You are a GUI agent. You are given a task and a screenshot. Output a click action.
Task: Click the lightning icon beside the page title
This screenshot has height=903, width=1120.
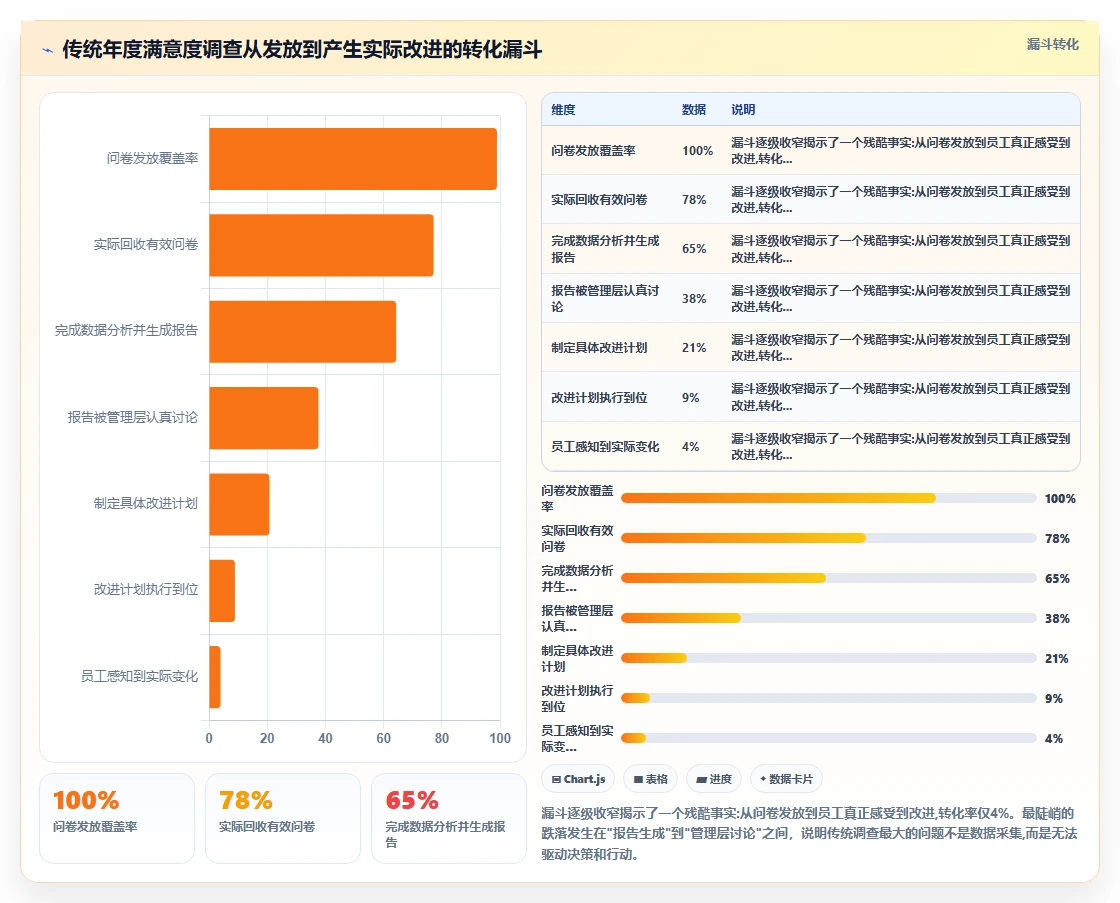(x=48, y=50)
